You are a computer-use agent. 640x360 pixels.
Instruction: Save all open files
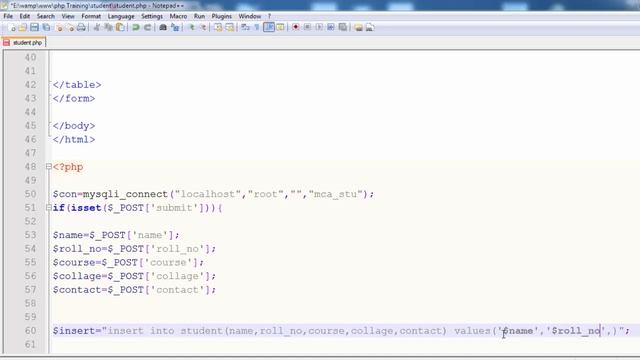pos(46,27)
